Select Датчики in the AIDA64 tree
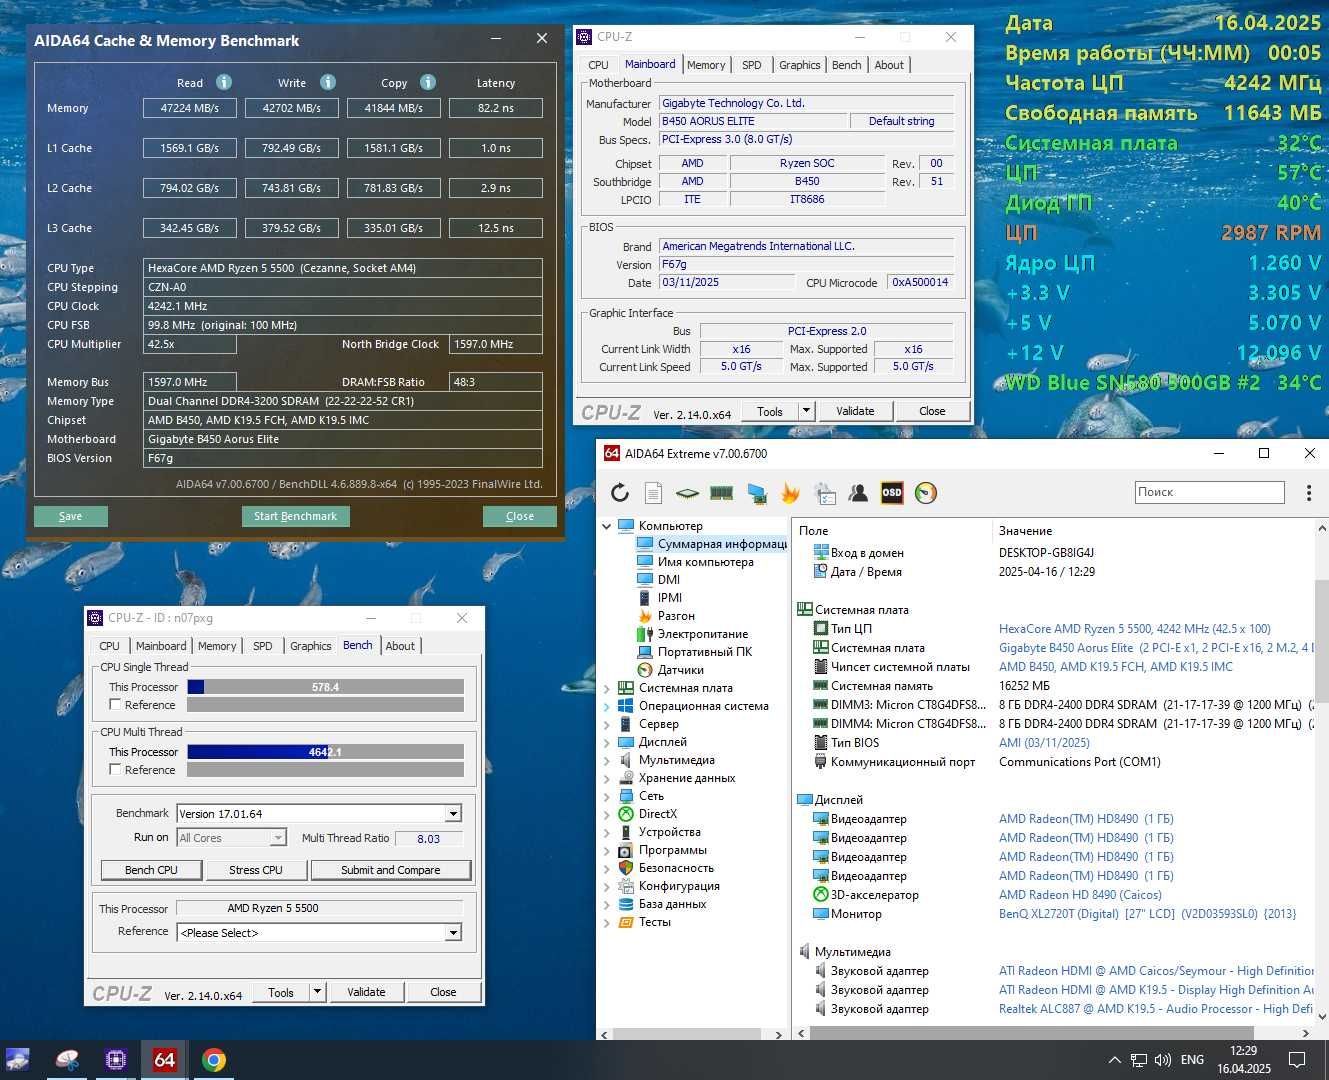This screenshot has height=1080, width=1329. [680, 670]
